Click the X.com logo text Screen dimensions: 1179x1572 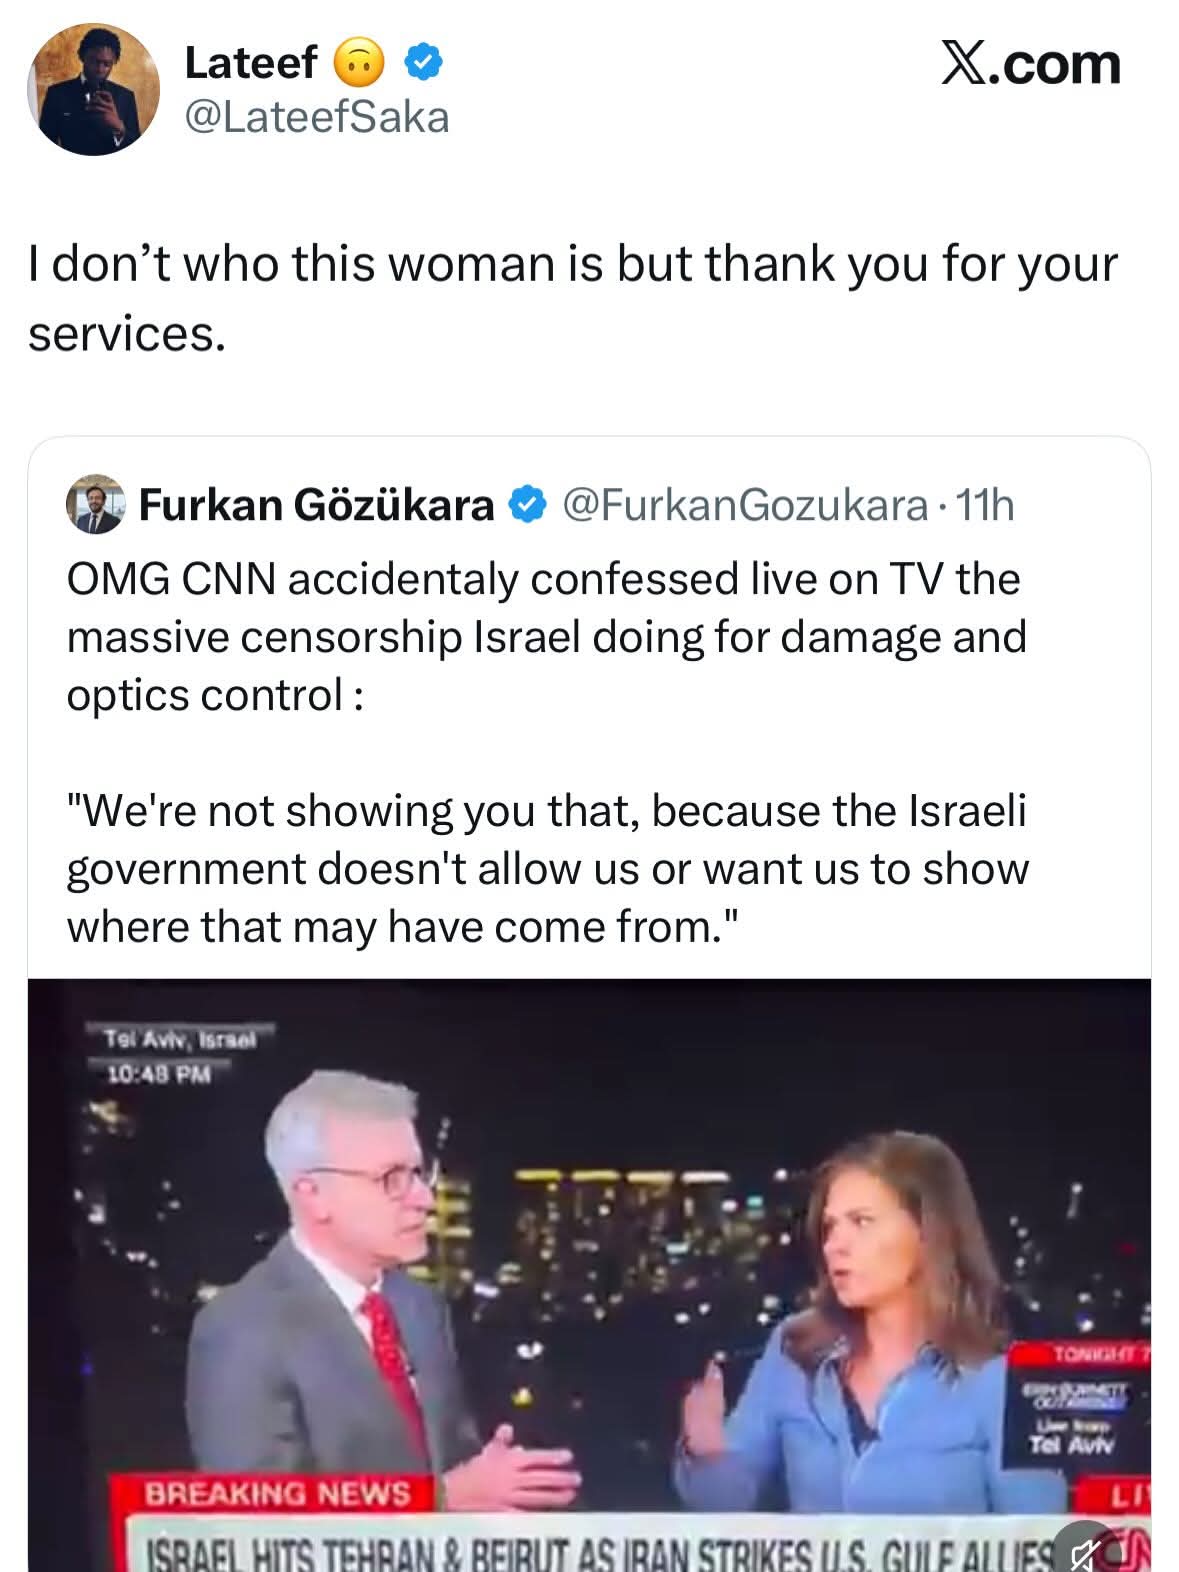(x=1031, y=64)
